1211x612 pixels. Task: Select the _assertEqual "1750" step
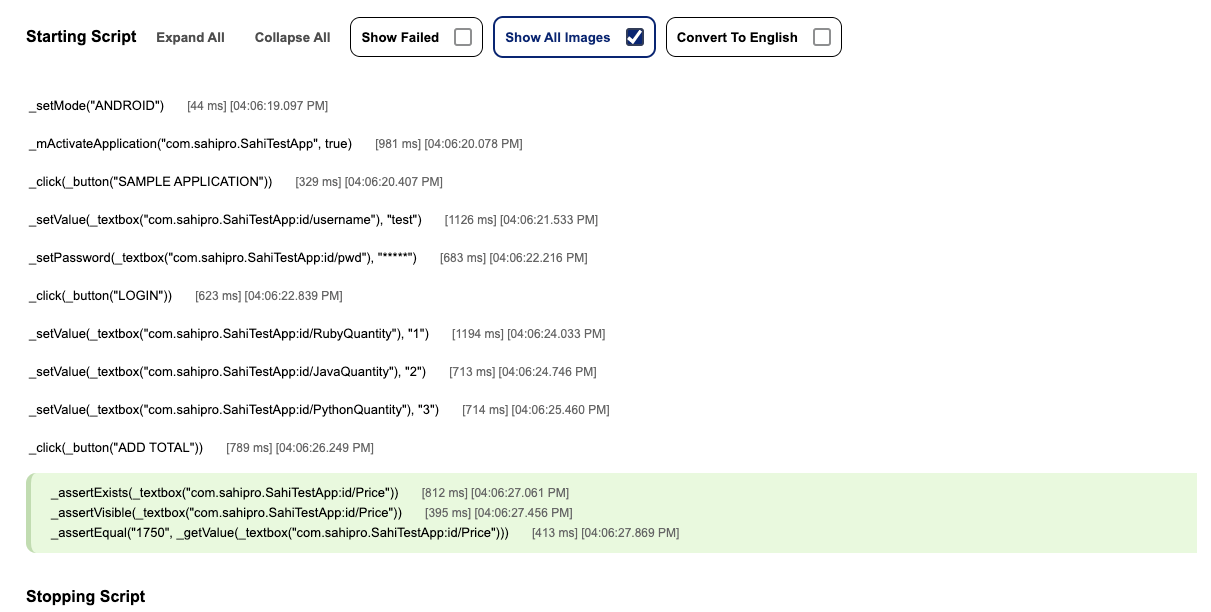point(279,533)
